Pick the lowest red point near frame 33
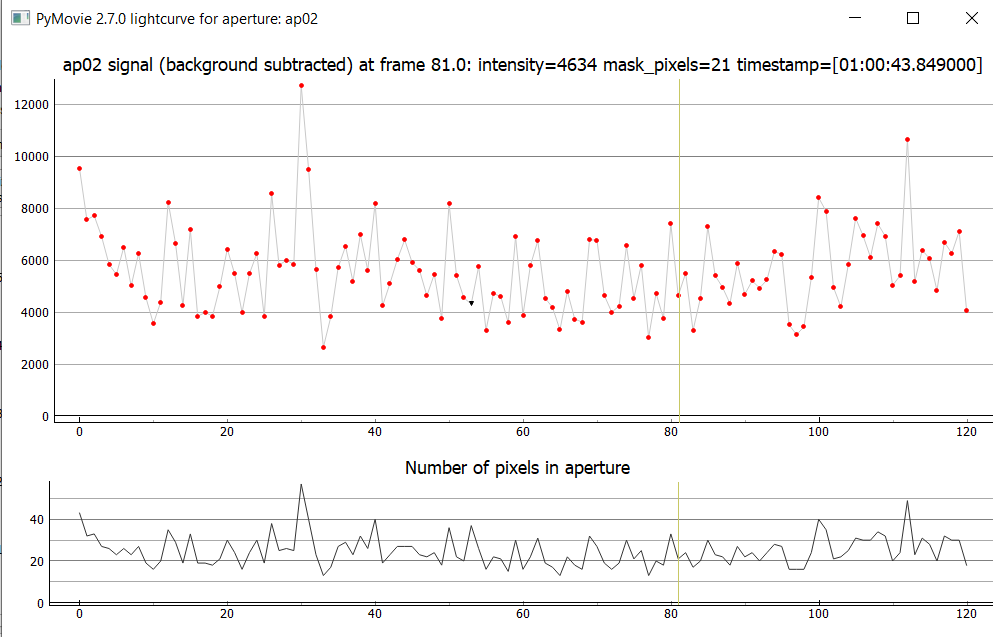The width and height of the screenshot is (1002, 637). pos(323,347)
